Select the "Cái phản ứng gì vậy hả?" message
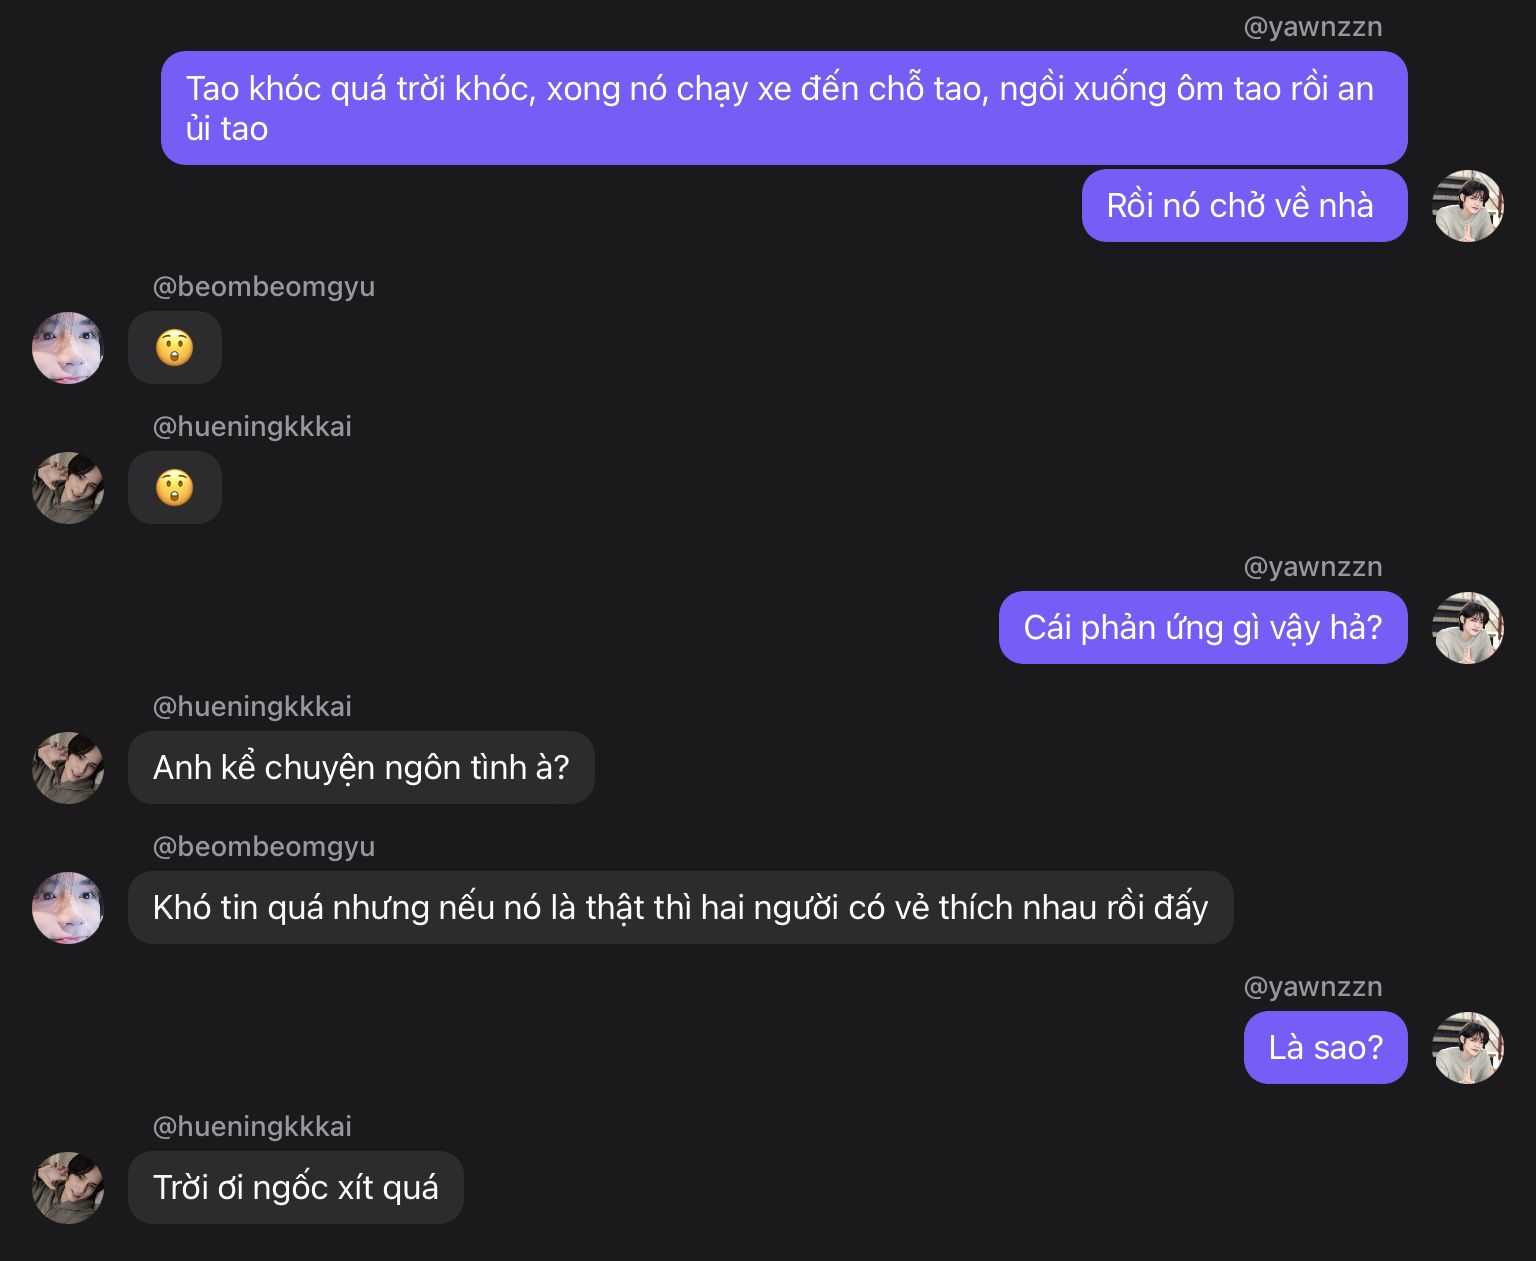This screenshot has height=1261, width=1536. pyautogui.click(x=1202, y=628)
